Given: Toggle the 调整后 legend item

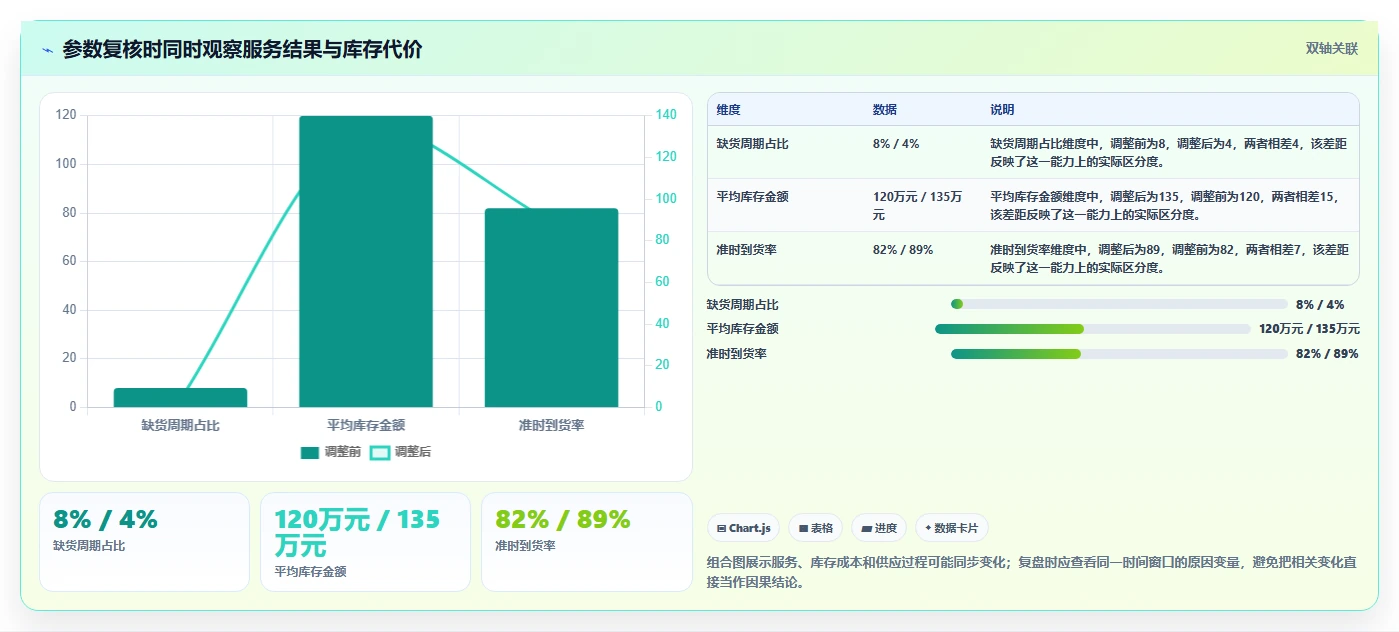Looking at the screenshot, I should click(400, 452).
